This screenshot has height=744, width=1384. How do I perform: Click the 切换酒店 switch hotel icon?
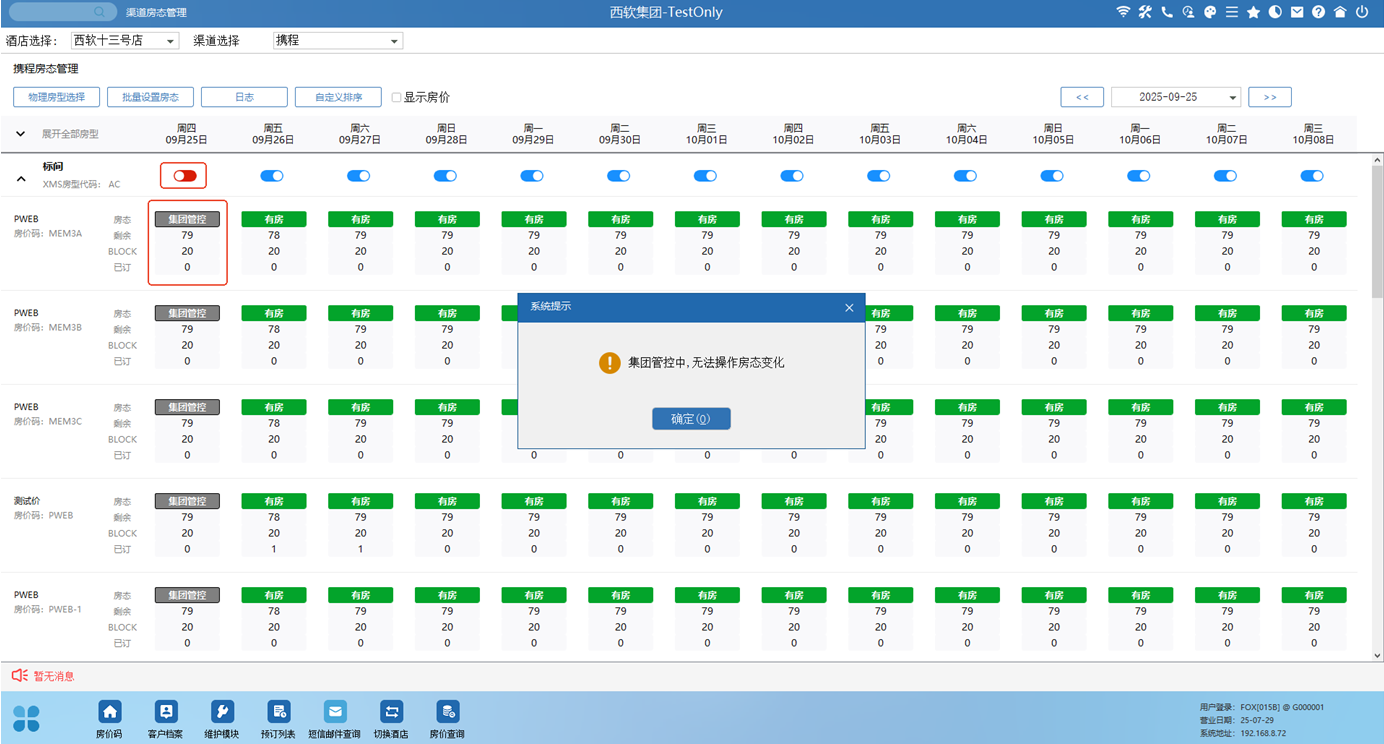coord(391,712)
